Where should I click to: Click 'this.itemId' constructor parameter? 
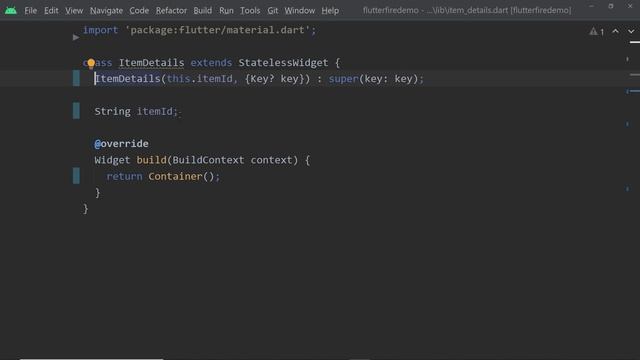(x=200, y=79)
